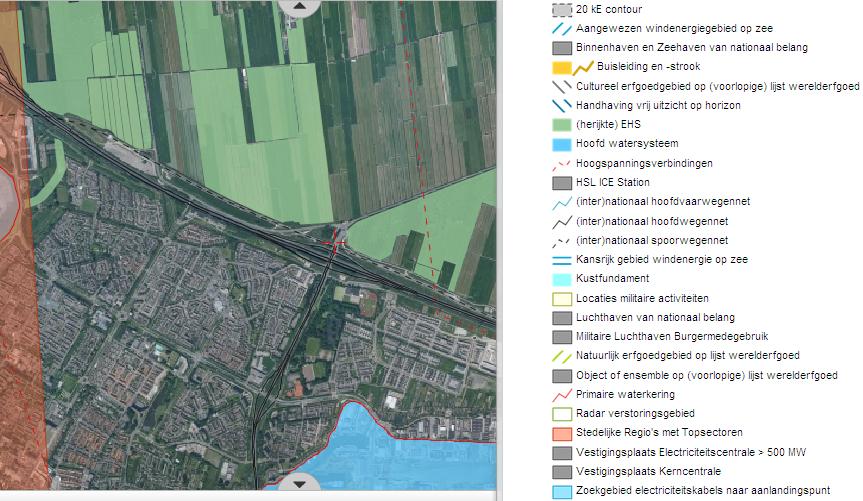
Task: Click Natuurlijk erfgoedgebied op lijst werelderfgoed icon
Action: tap(562, 356)
